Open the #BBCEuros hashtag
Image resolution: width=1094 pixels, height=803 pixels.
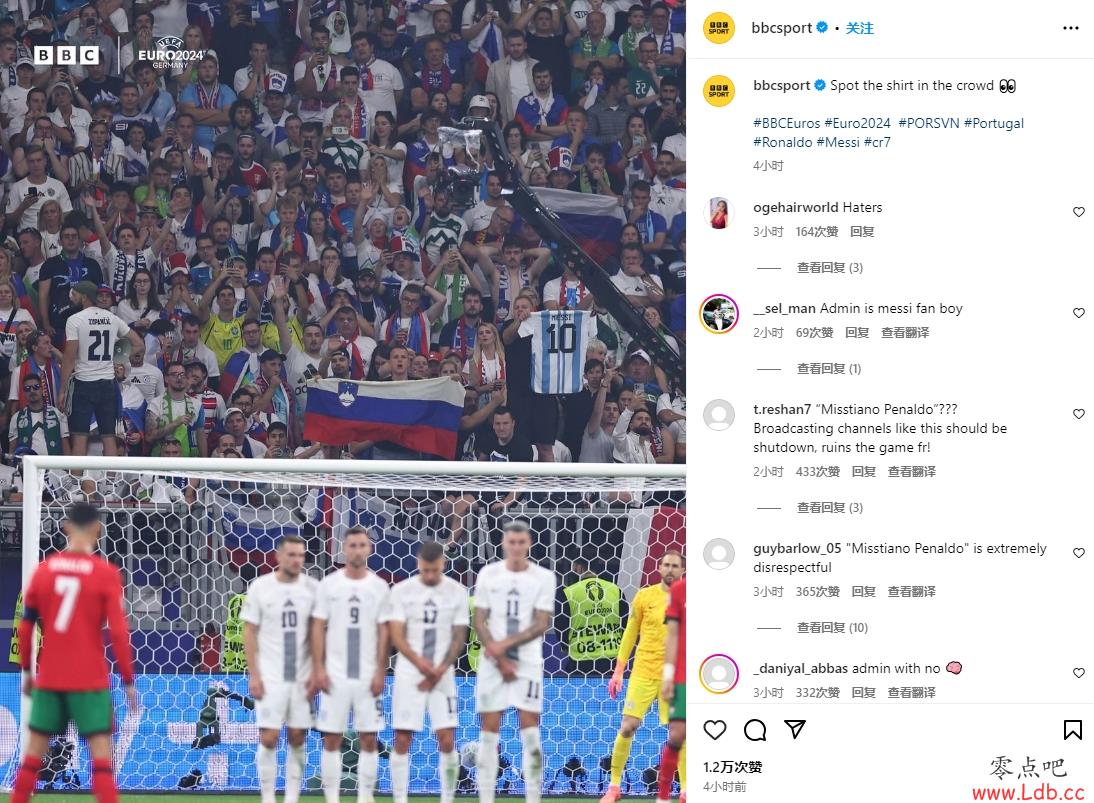pyautogui.click(x=786, y=123)
